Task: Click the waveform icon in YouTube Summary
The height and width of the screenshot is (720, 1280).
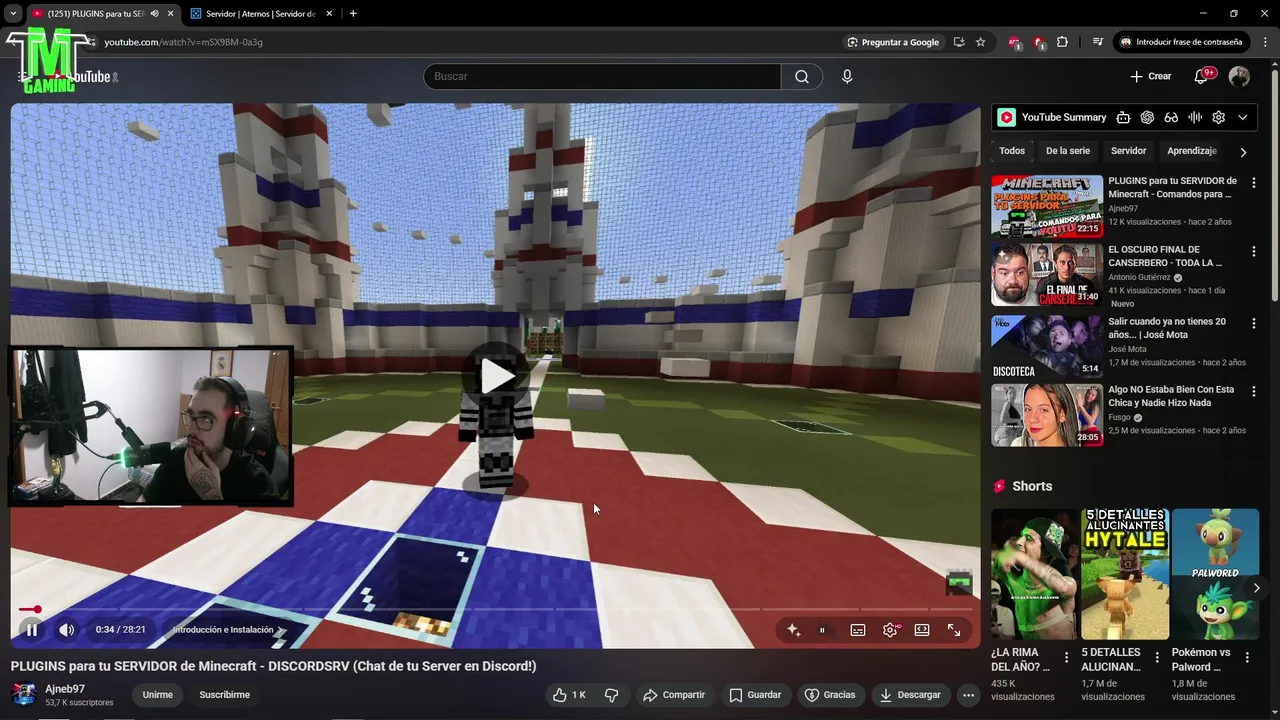Action: point(1195,117)
